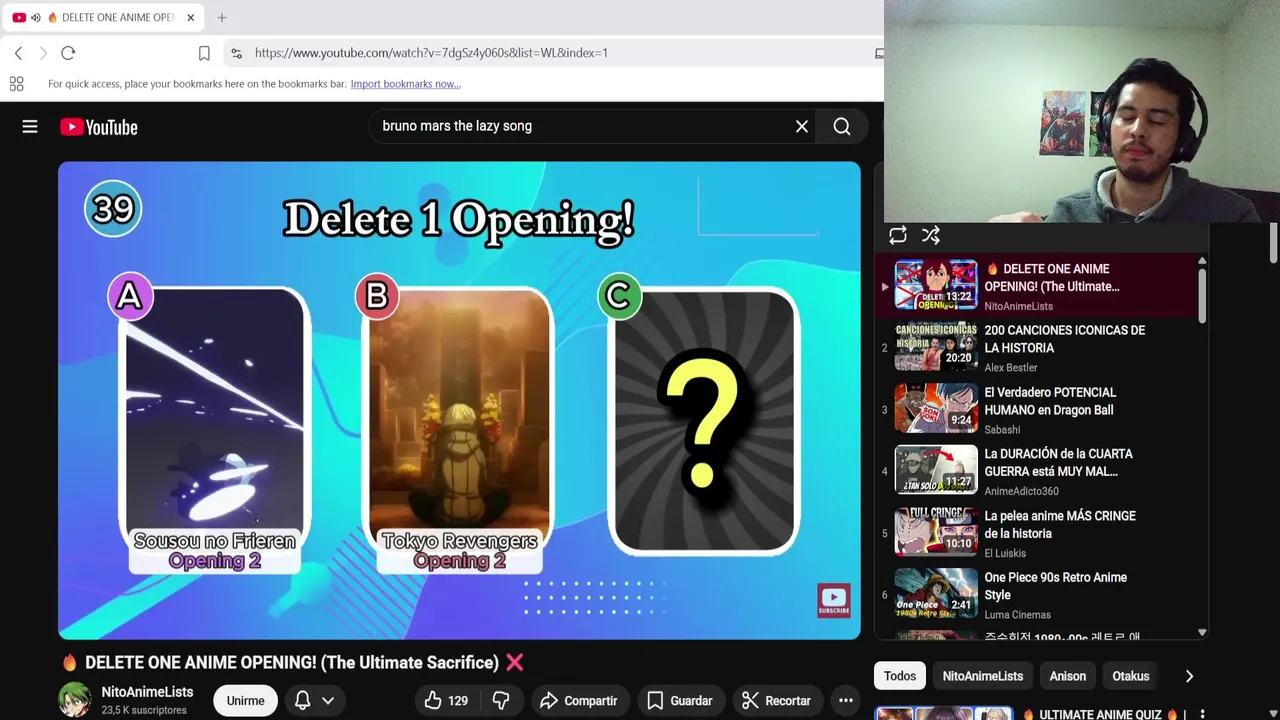1280x720 pixels.
Task: Like the video
Action: click(446, 701)
